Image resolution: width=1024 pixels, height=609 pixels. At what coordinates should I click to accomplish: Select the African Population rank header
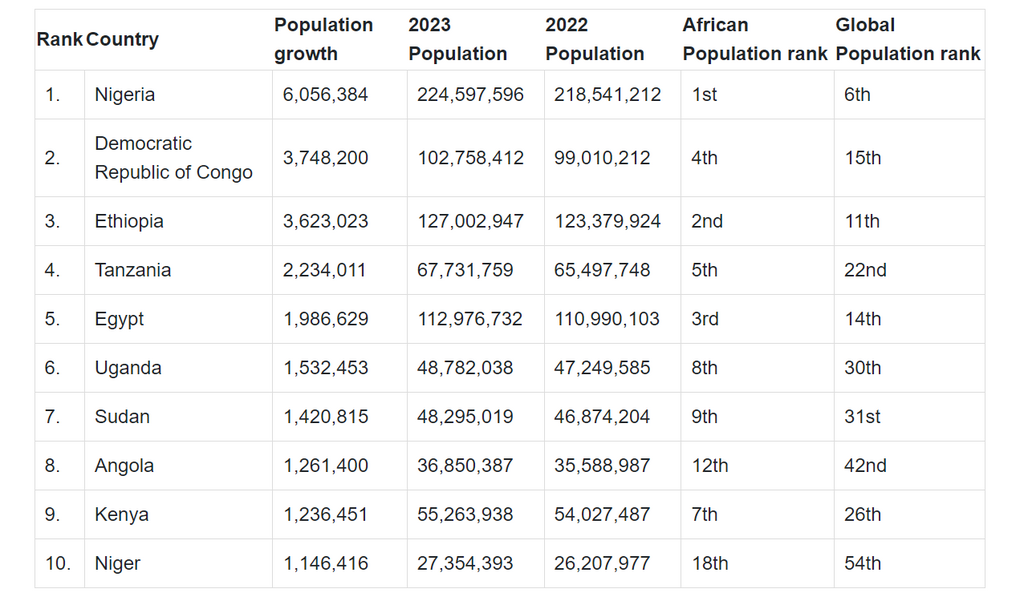754,39
